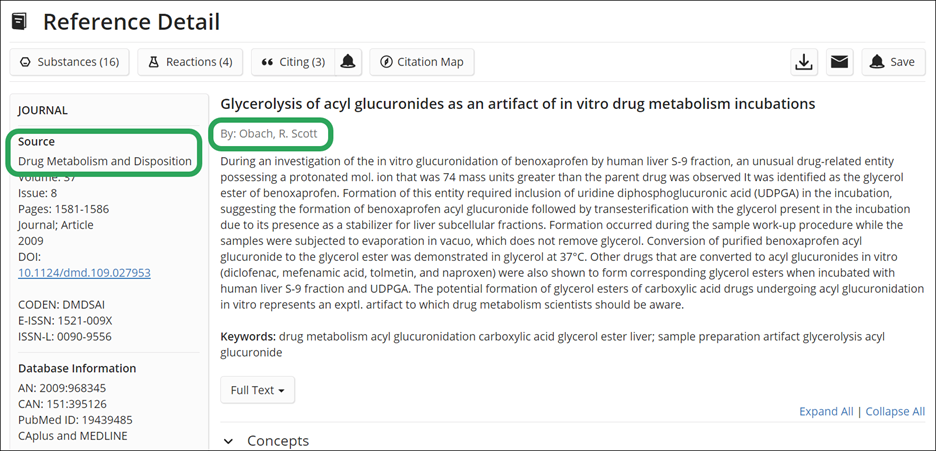Click the flask icon in Reactions
Image resolution: width=936 pixels, height=451 pixels.
[x=153, y=62]
